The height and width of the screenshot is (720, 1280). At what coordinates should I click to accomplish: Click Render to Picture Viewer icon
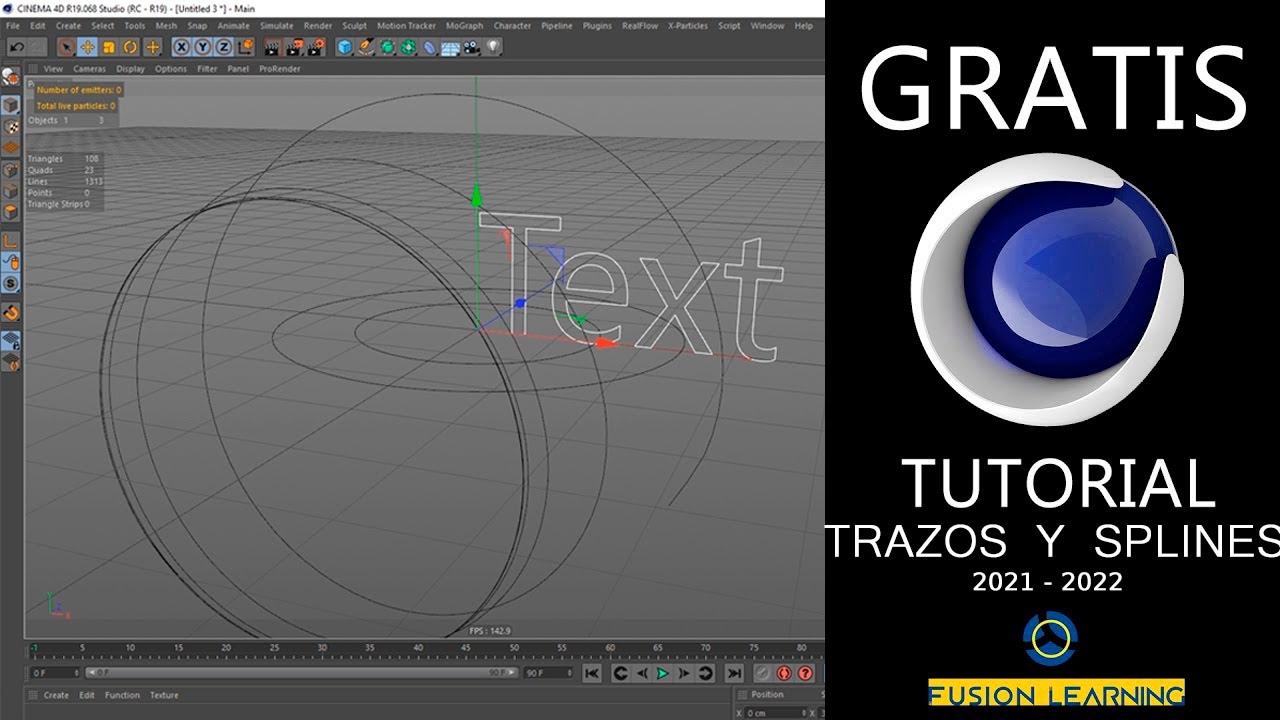(294, 47)
